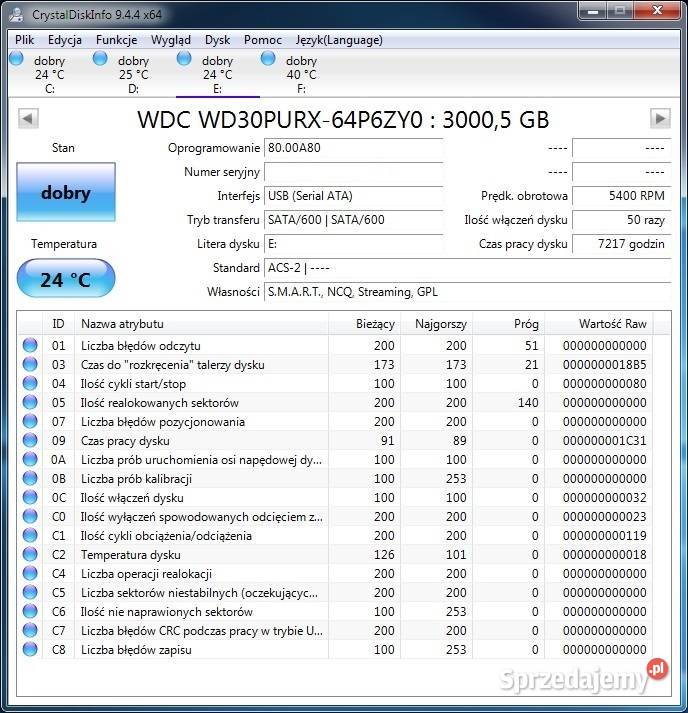
Task: Click status orb for attribute 07
Action: tap(30, 422)
